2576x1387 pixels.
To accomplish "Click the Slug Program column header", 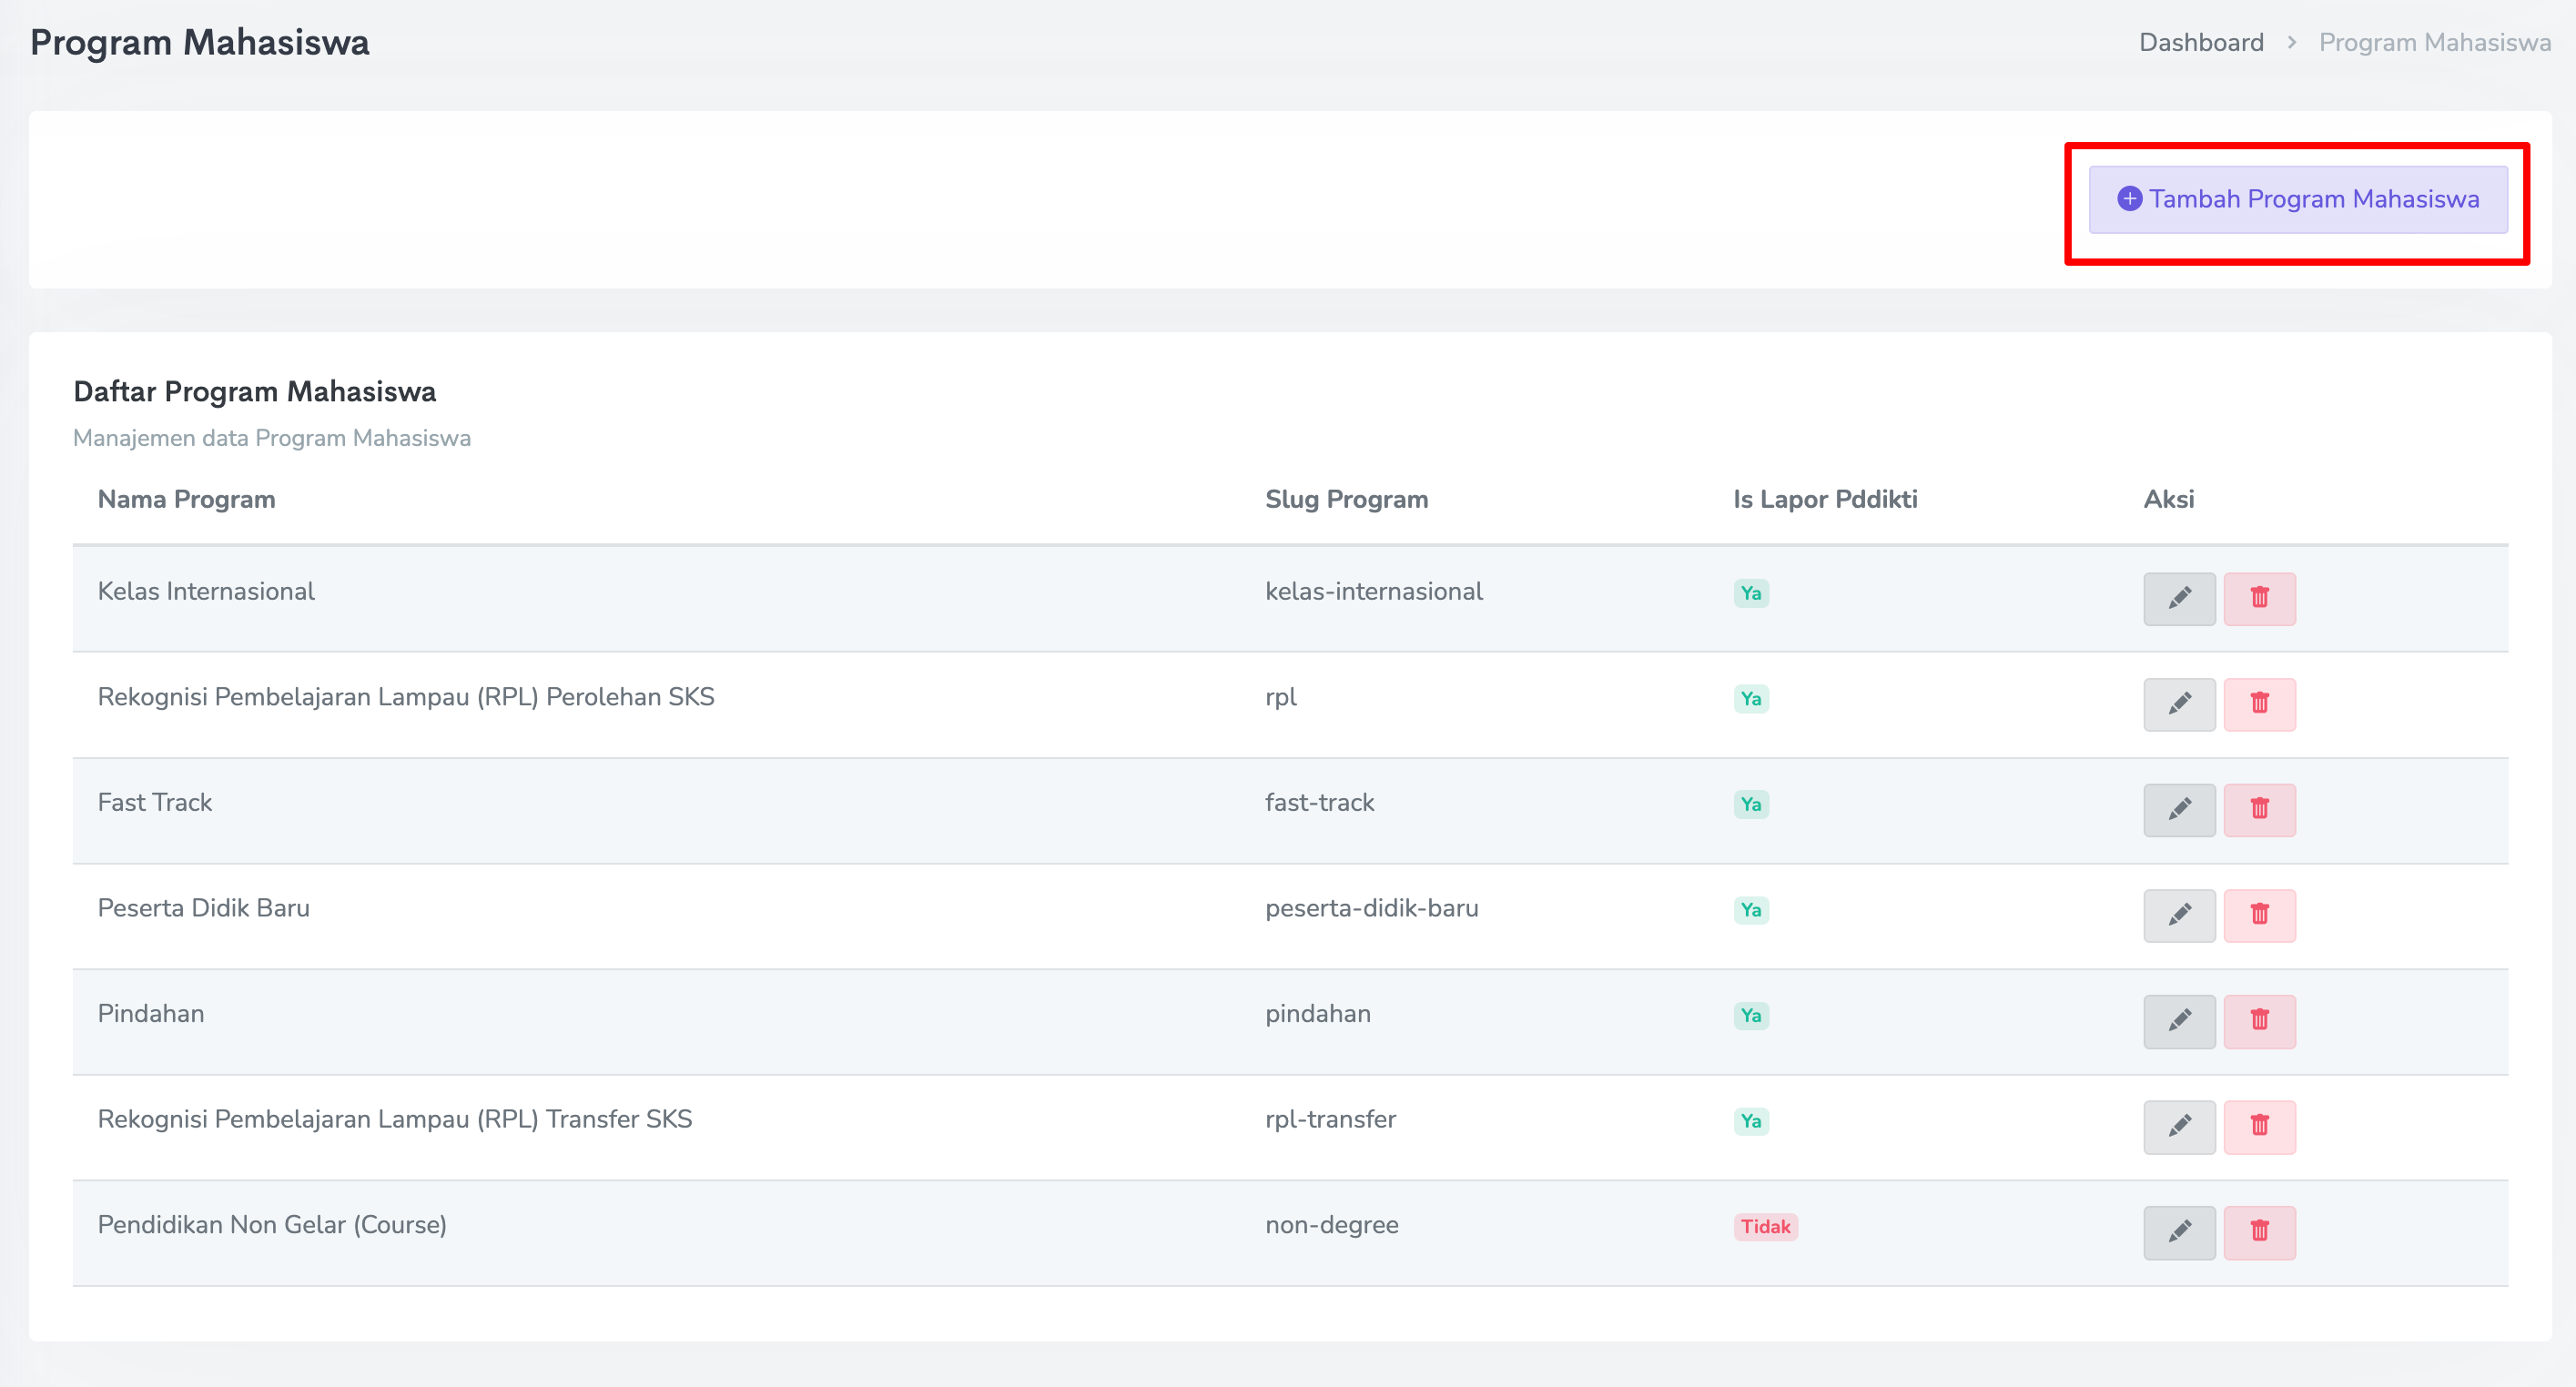I will (1346, 499).
